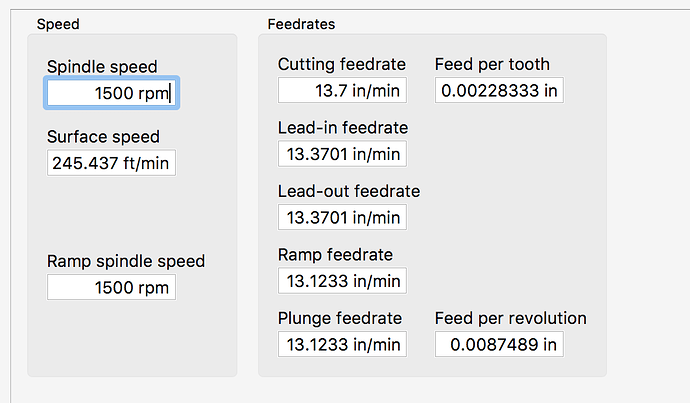Click the "Ramp spindle speed" text label

click(x=126, y=261)
